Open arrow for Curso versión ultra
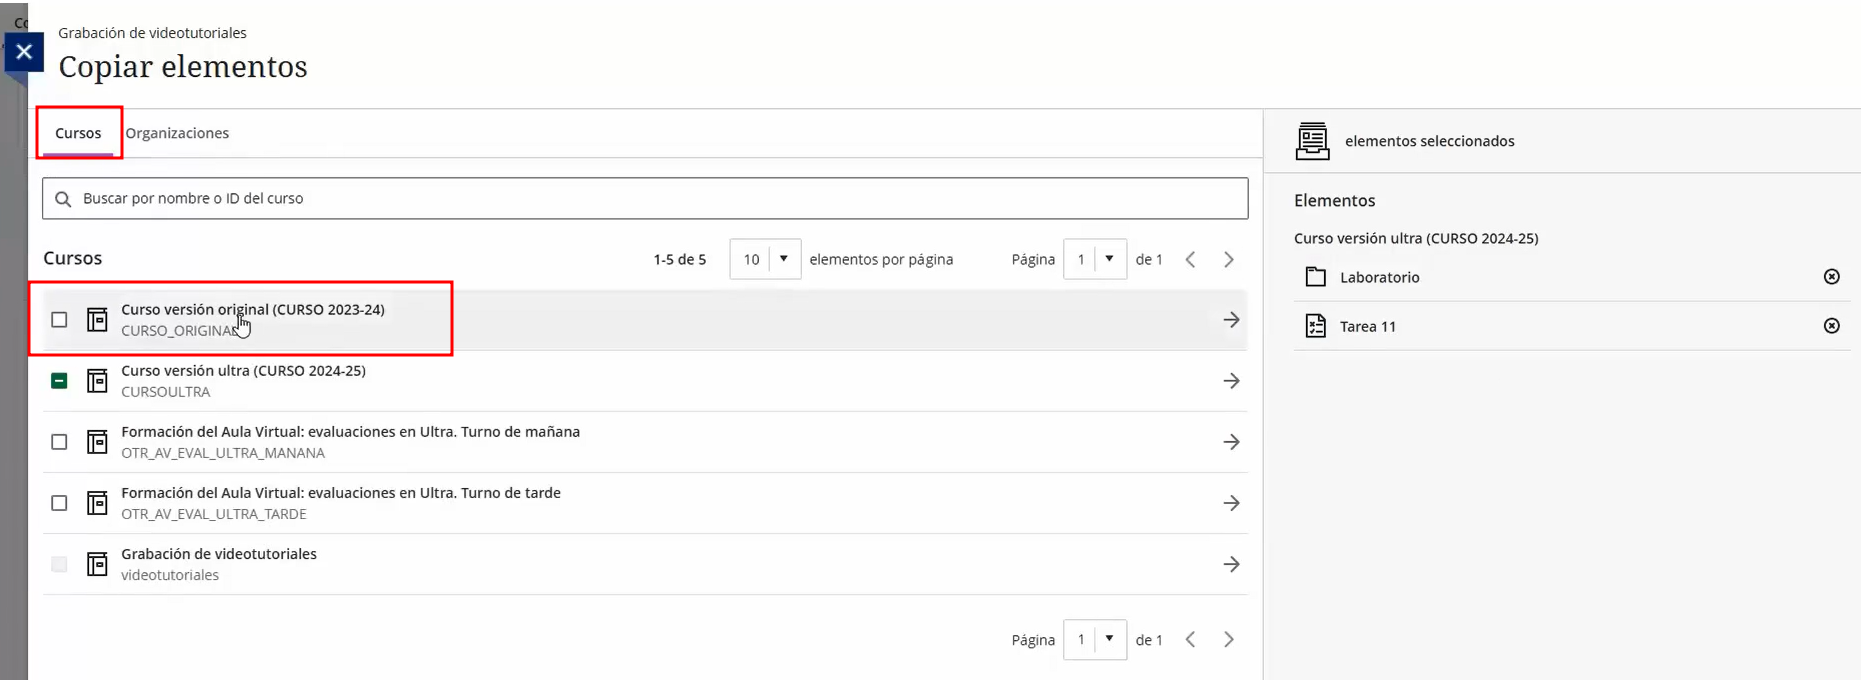The image size is (1861, 680). [1231, 381]
